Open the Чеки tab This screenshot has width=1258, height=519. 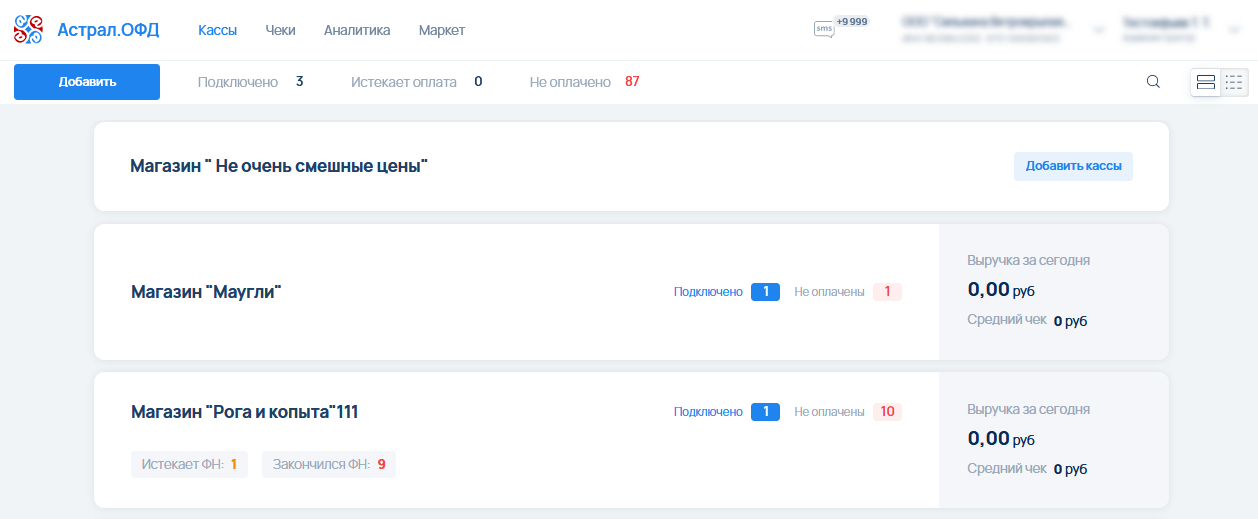click(281, 30)
